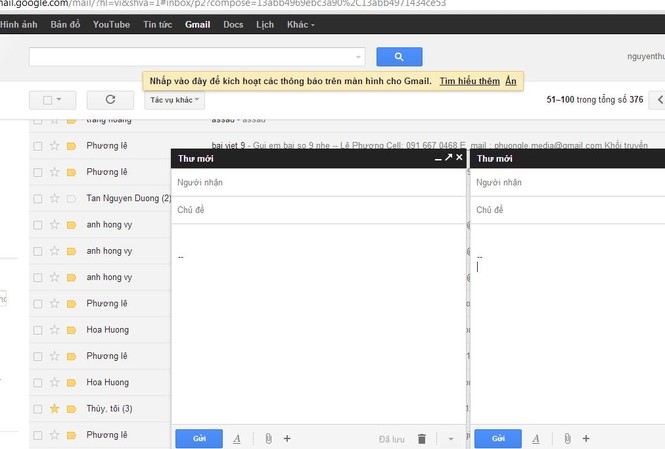Screen dimensions: 665x449
Task: Send the message in right compose window
Action: coord(498,438)
